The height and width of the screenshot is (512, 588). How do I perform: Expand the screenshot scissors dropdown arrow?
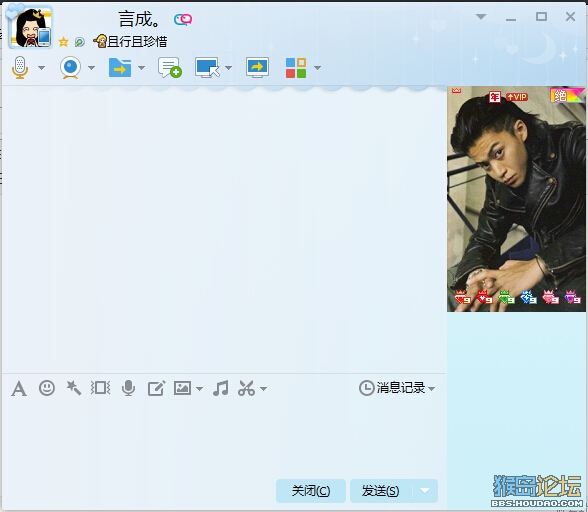[264, 389]
